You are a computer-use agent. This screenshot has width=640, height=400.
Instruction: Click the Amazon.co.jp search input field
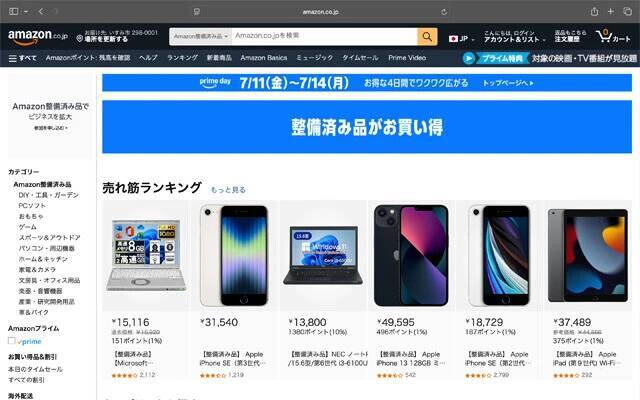click(x=324, y=36)
